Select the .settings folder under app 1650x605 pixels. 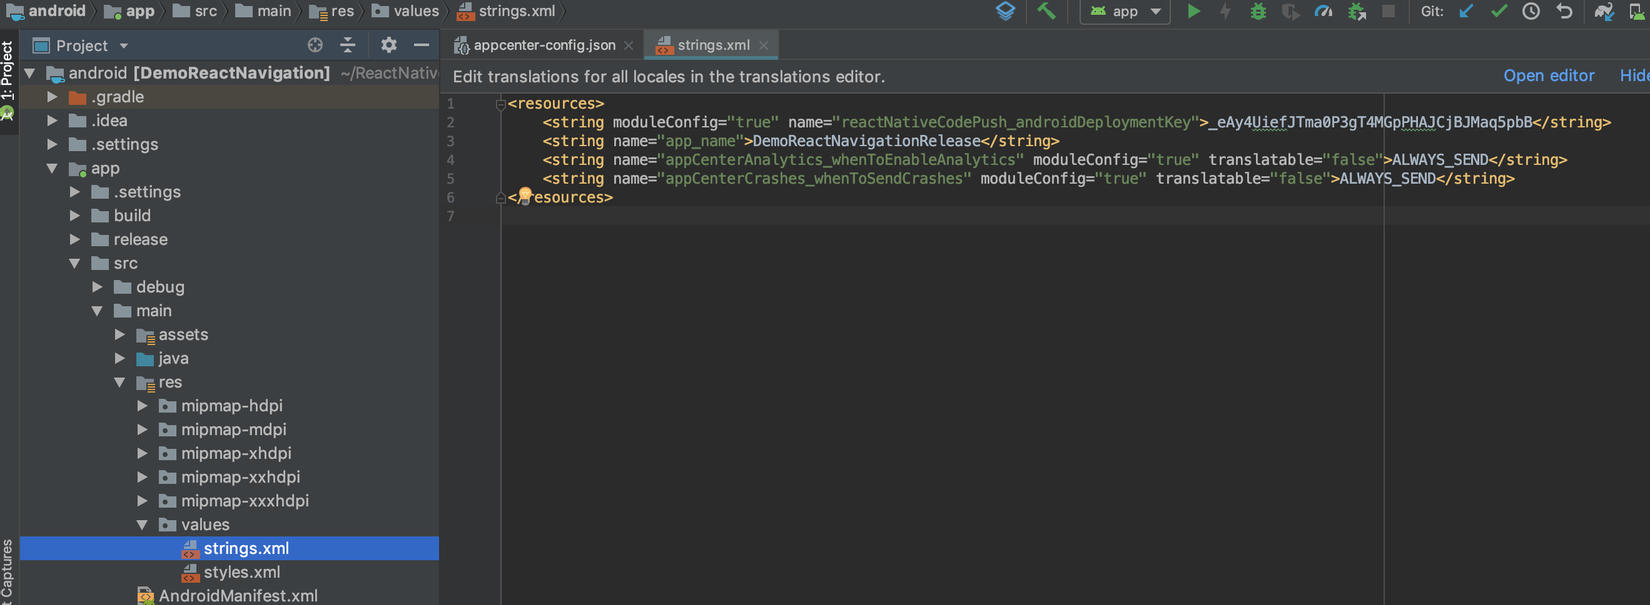click(147, 192)
